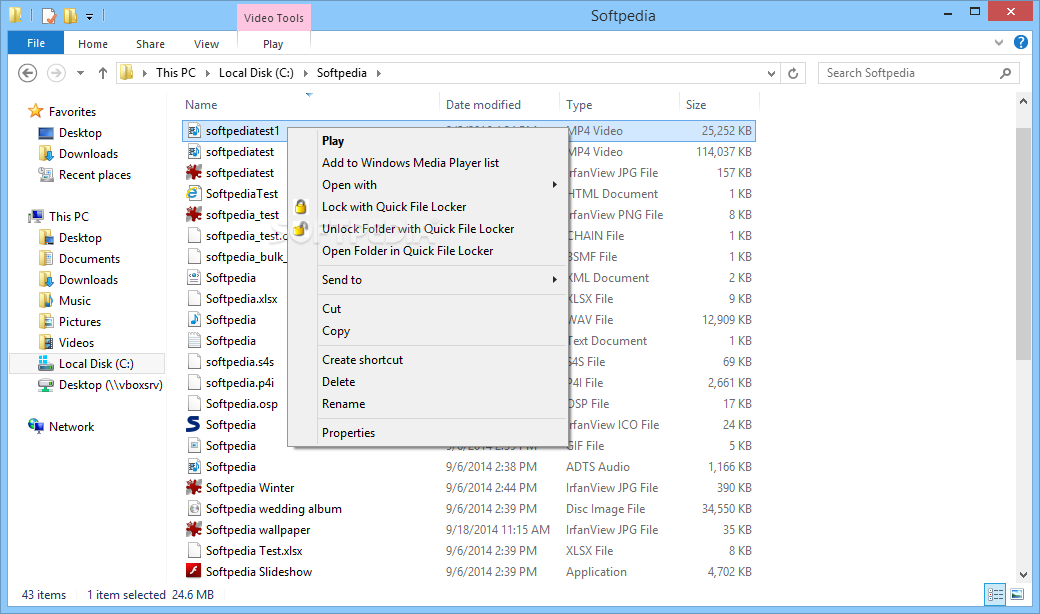
Task: Select Copy in the context menu
Action: [x=336, y=331]
